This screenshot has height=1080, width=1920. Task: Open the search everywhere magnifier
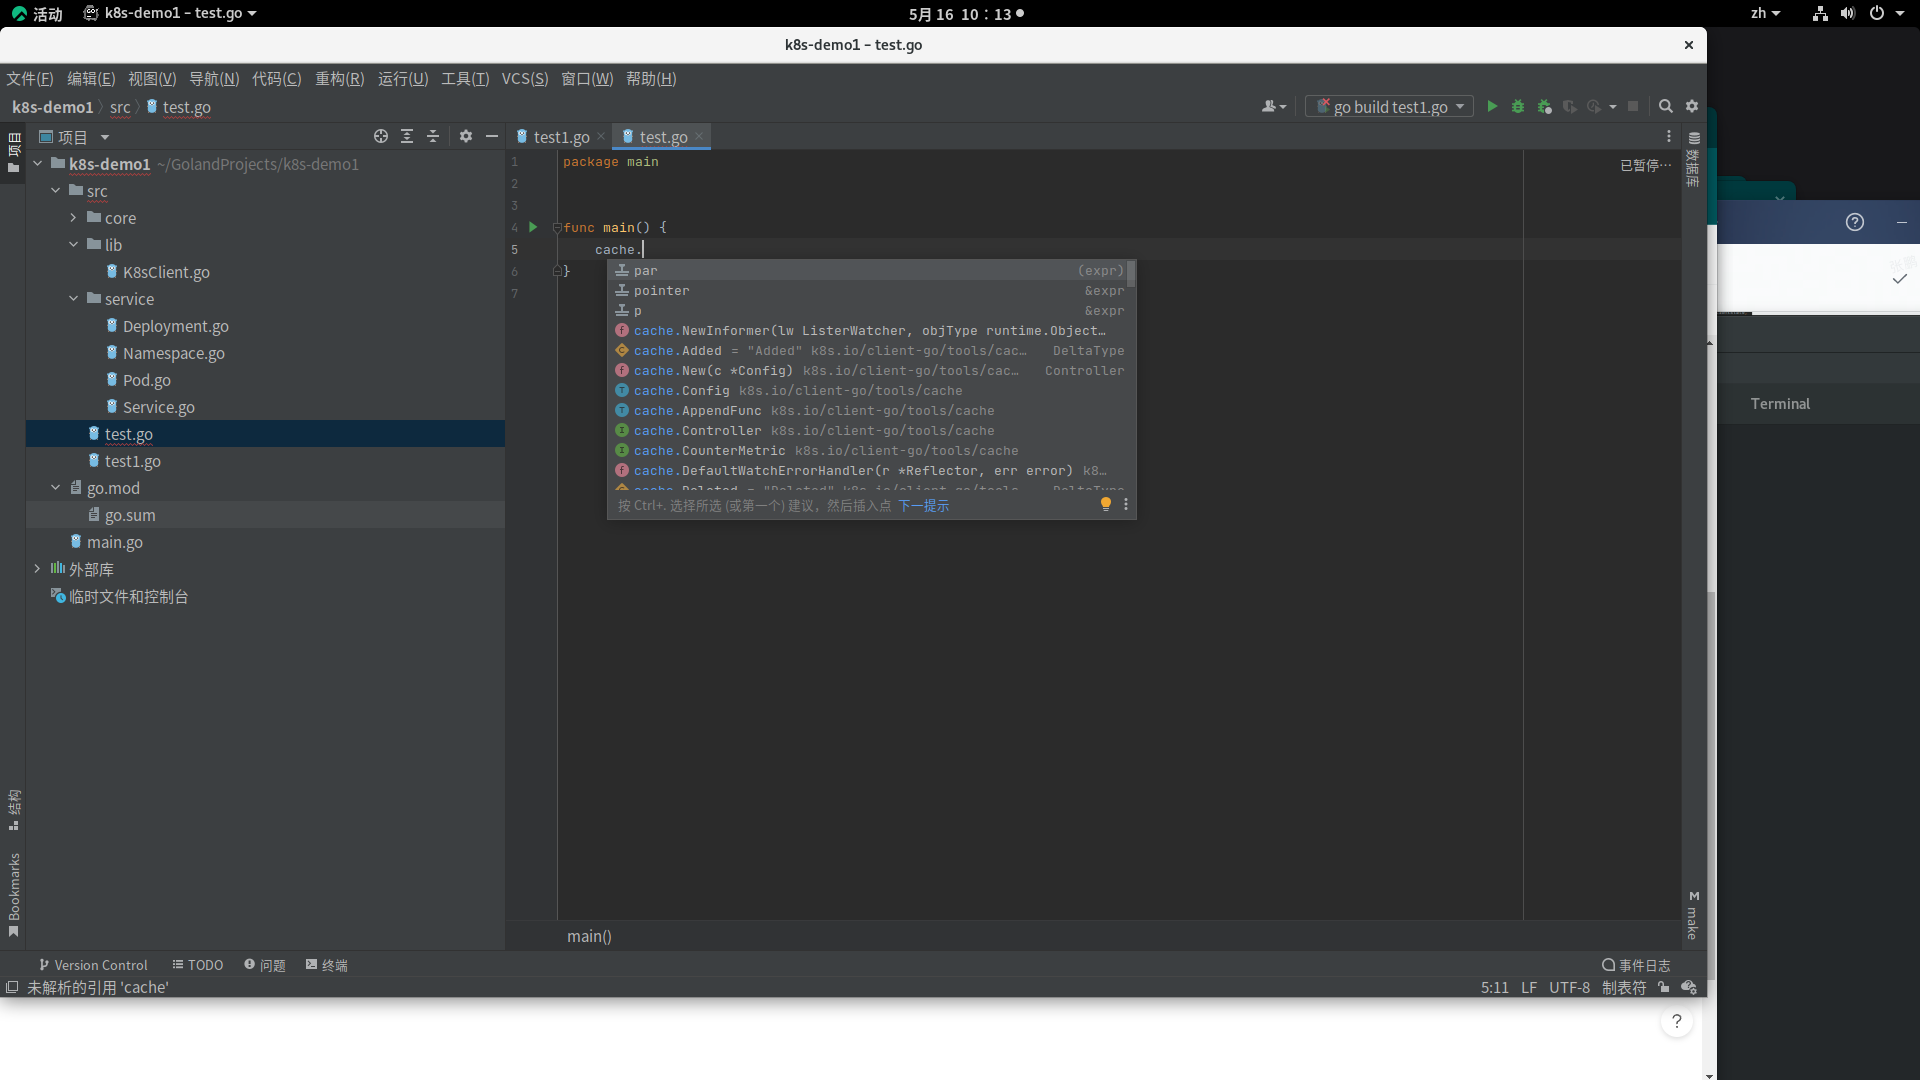(x=1666, y=106)
